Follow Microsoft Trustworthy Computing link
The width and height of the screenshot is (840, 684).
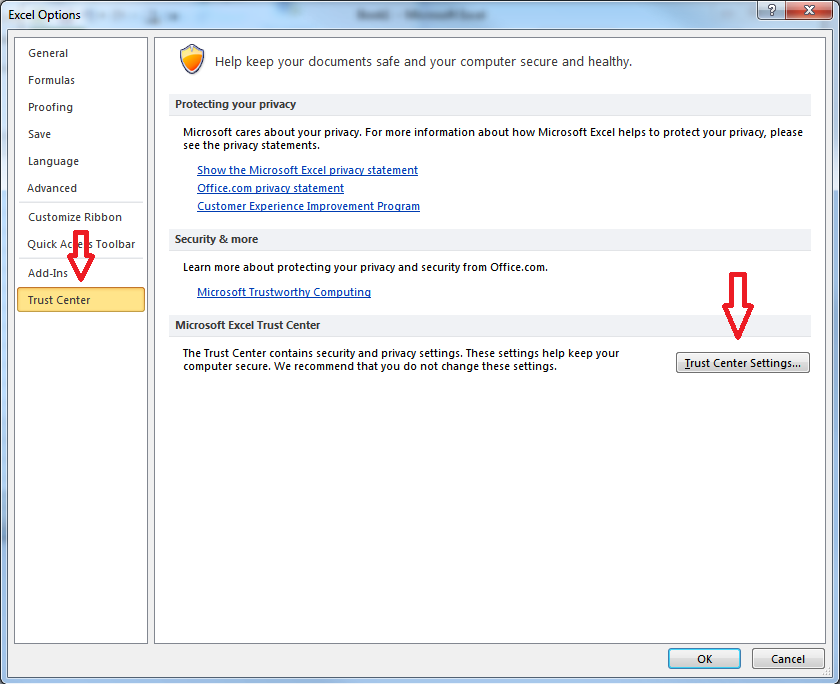coord(284,292)
